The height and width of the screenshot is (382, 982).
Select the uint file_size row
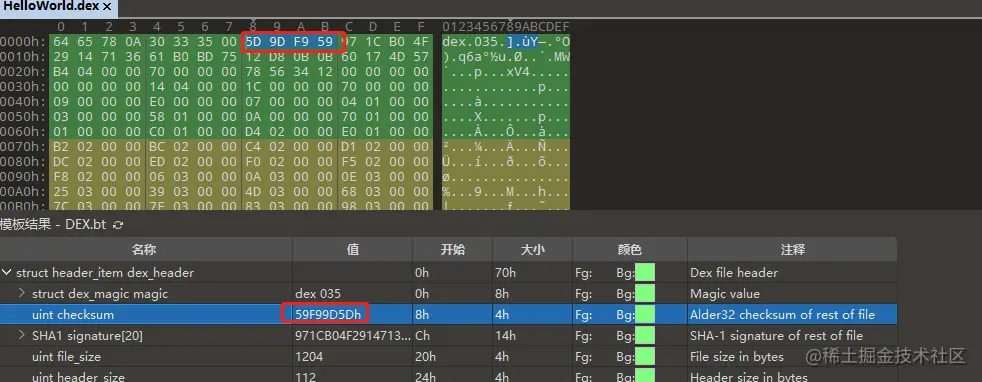point(448,357)
